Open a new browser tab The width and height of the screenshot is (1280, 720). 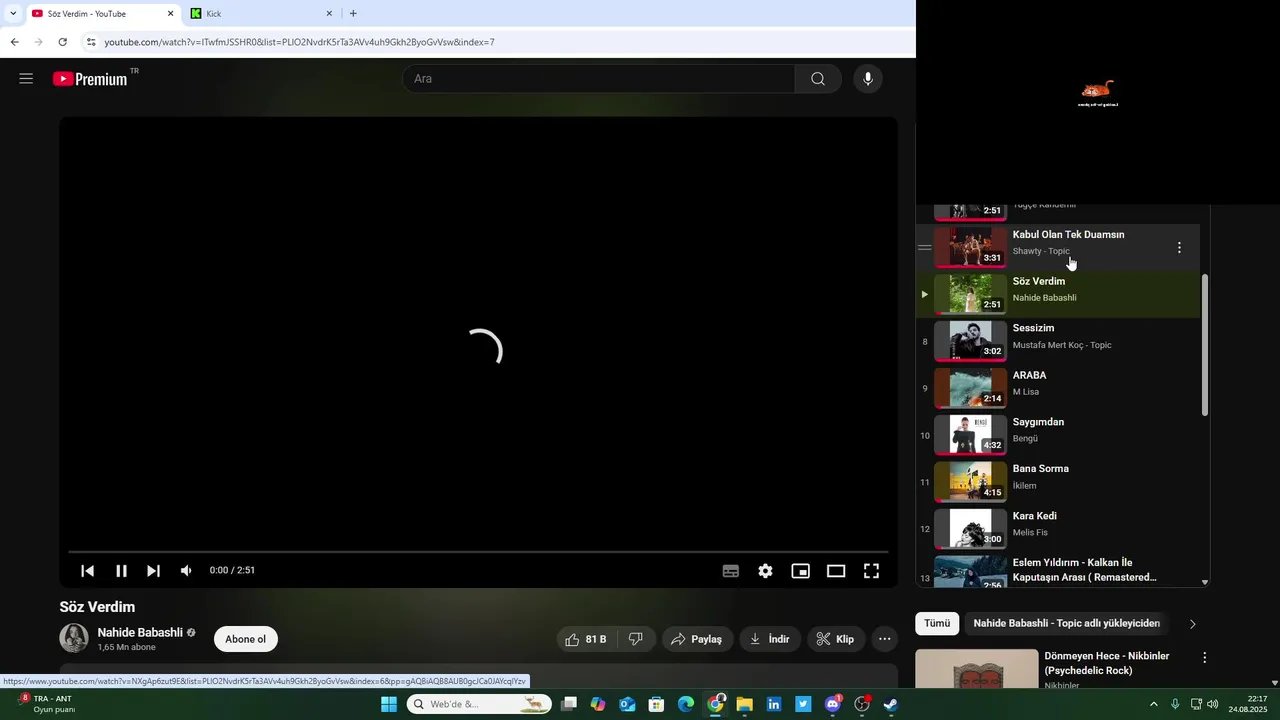coord(353,14)
